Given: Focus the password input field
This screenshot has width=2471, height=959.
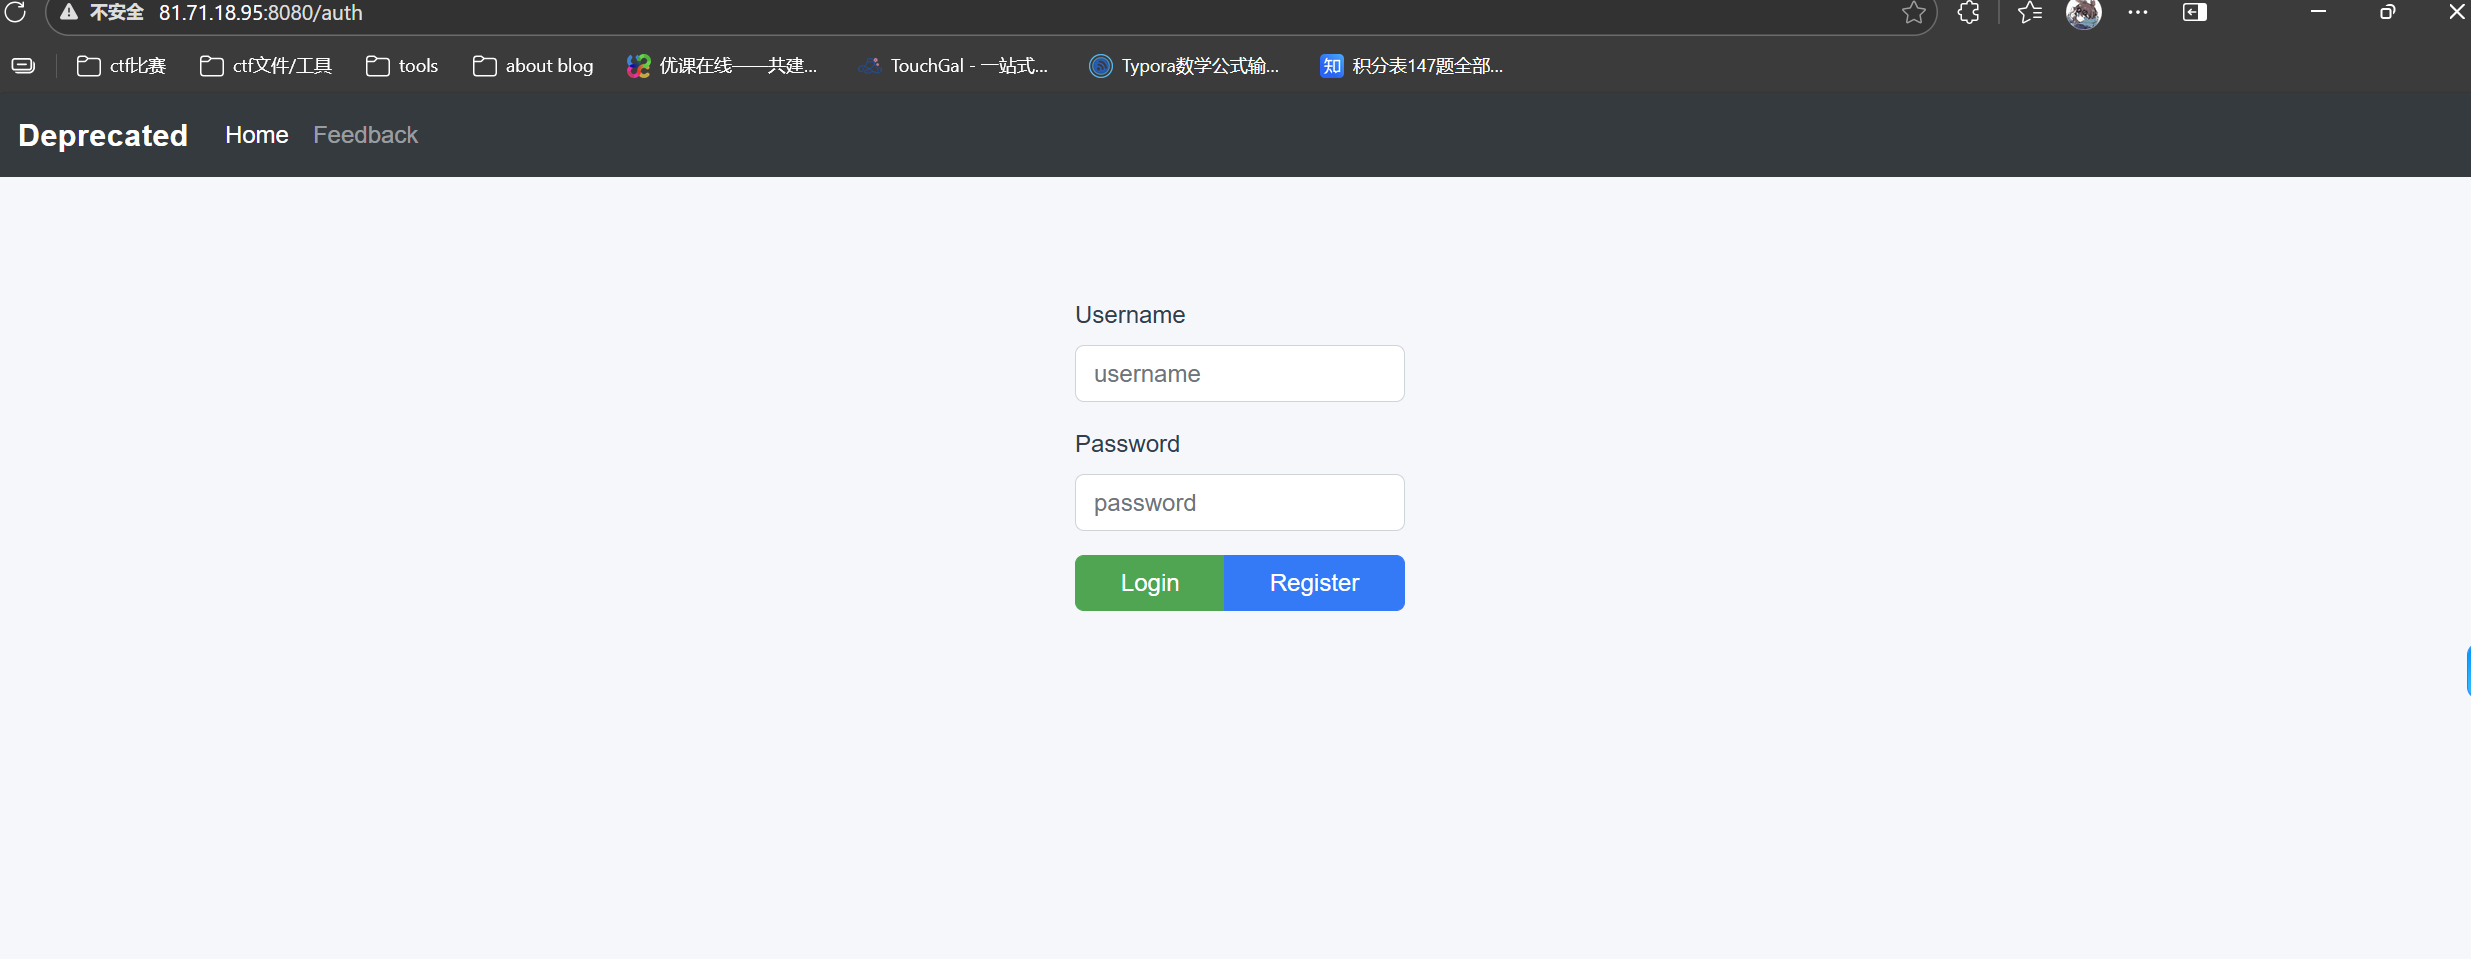Looking at the screenshot, I should pyautogui.click(x=1240, y=503).
